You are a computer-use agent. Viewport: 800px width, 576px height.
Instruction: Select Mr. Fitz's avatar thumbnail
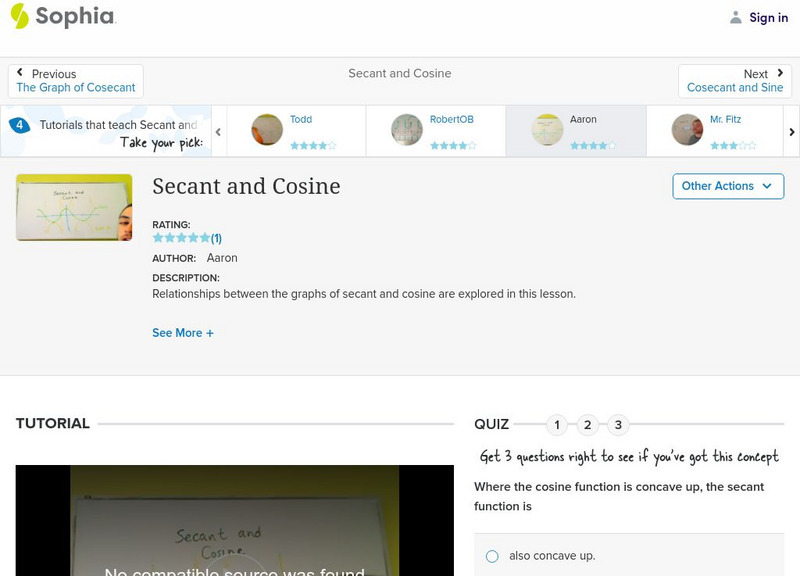688,130
